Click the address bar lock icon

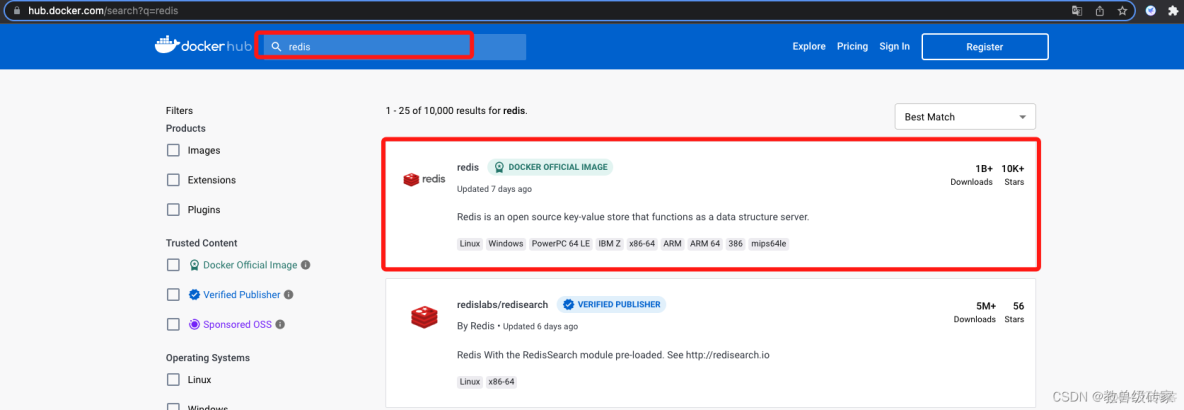[17, 11]
